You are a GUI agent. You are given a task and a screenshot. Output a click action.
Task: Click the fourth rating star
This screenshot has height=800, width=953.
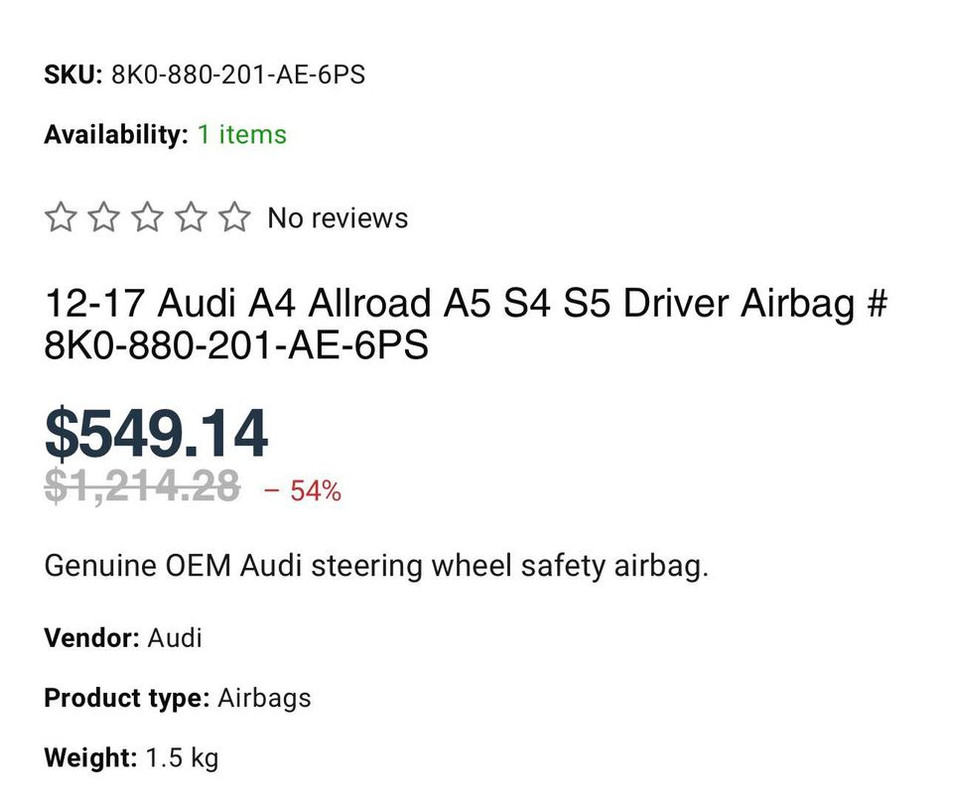[191, 218]
